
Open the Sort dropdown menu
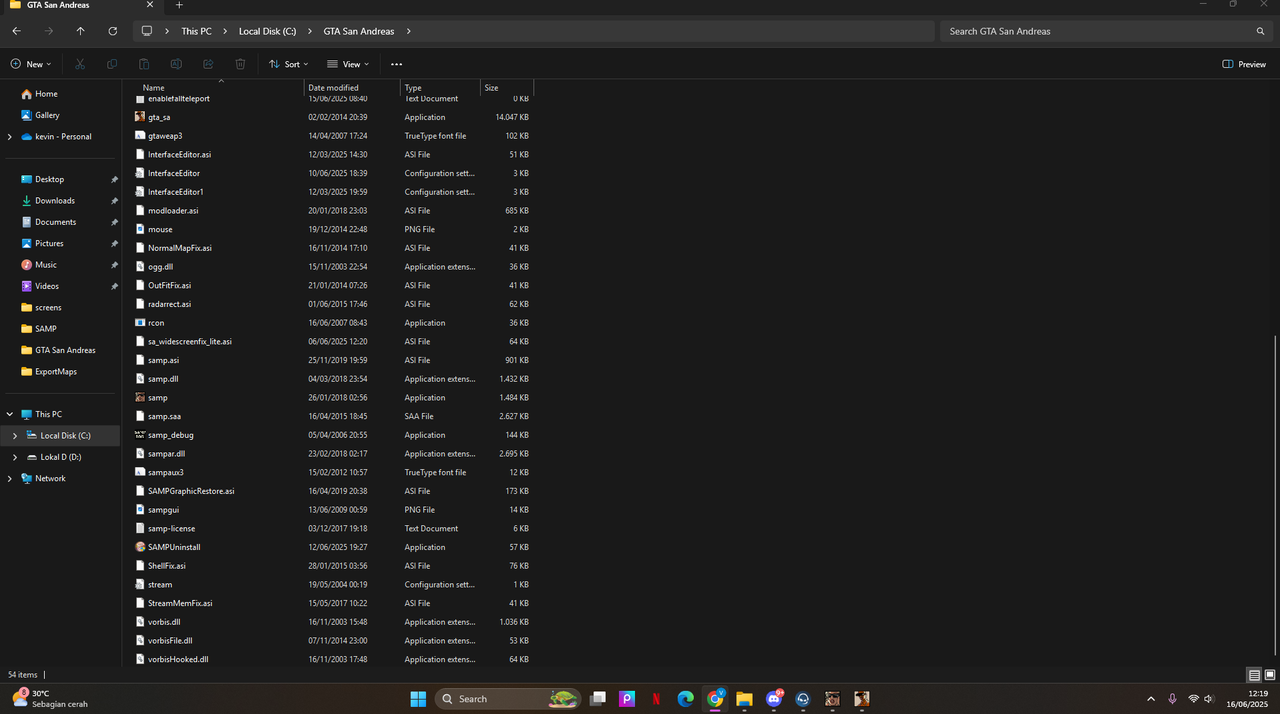point(288,64)
